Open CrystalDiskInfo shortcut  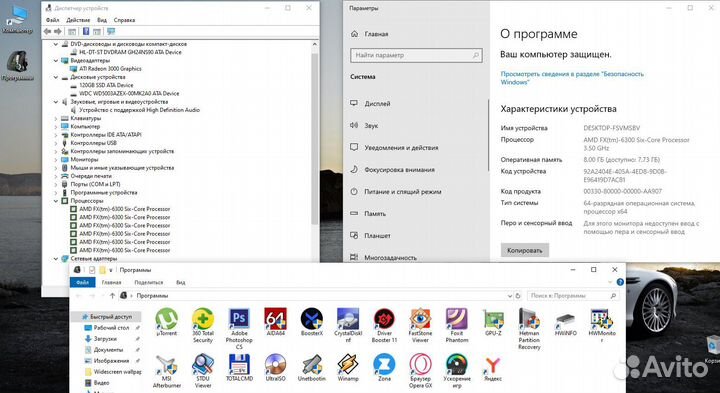[x=348, y=325]
